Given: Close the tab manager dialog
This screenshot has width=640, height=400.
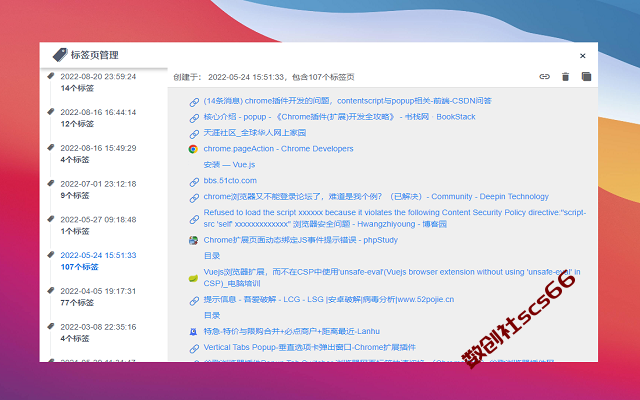Looking at the screenshot, I should [582, 56].
